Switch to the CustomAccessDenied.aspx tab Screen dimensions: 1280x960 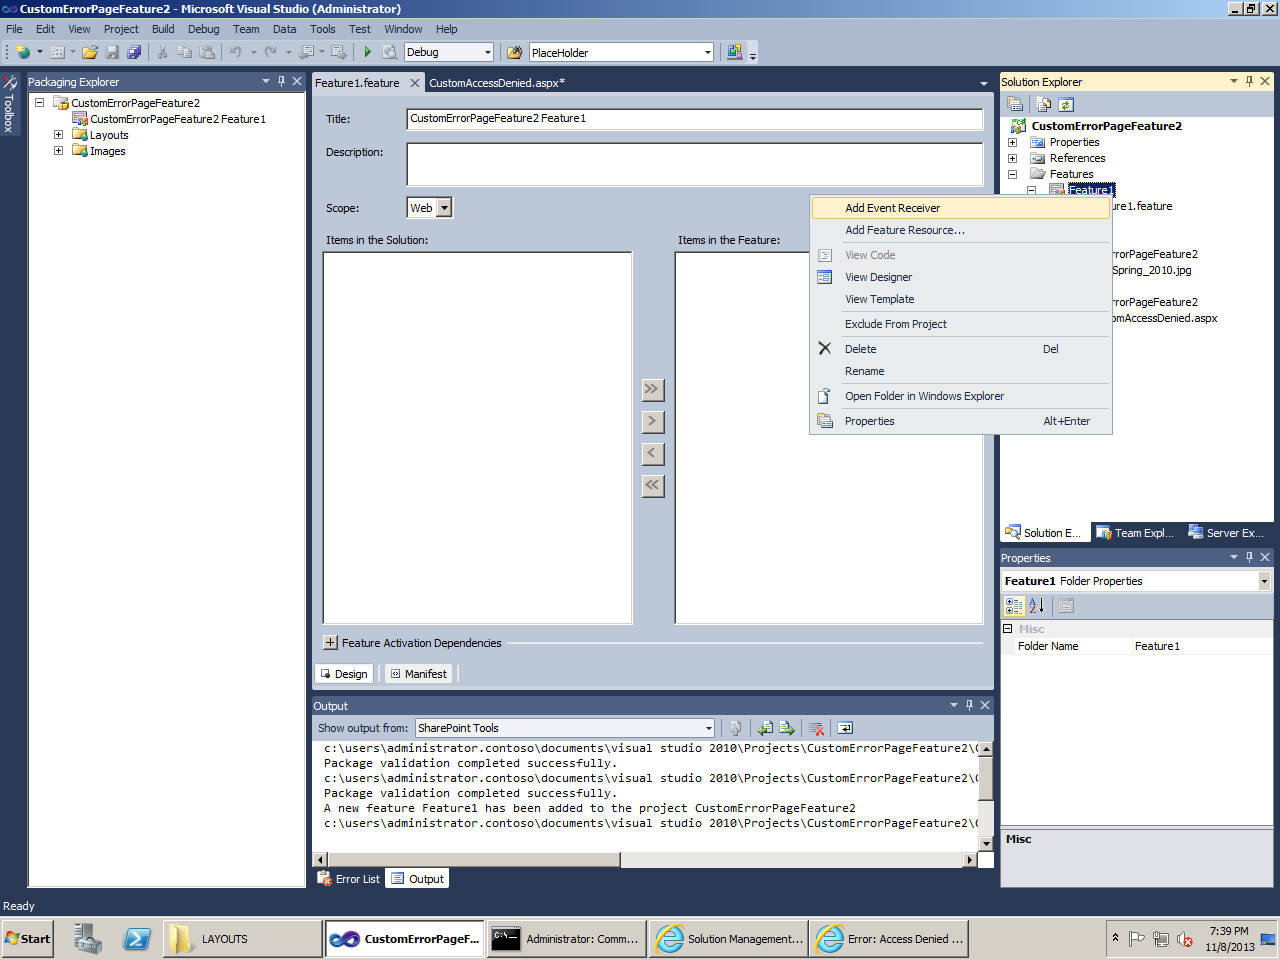pyautogui.click(x=497, y=83)
